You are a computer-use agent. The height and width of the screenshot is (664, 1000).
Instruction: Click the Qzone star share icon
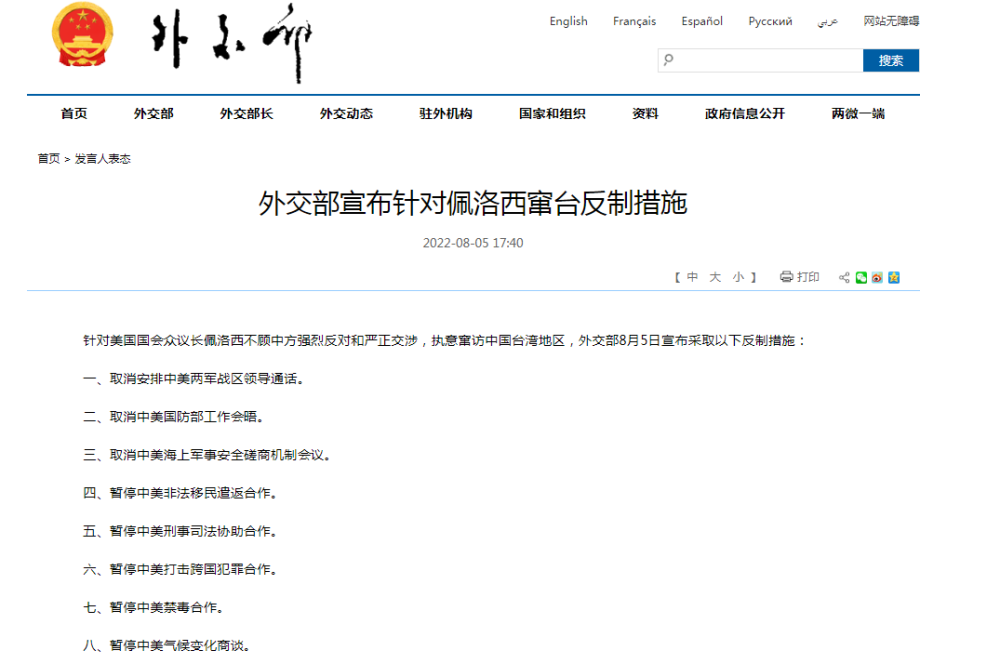[x=894, y=277]
